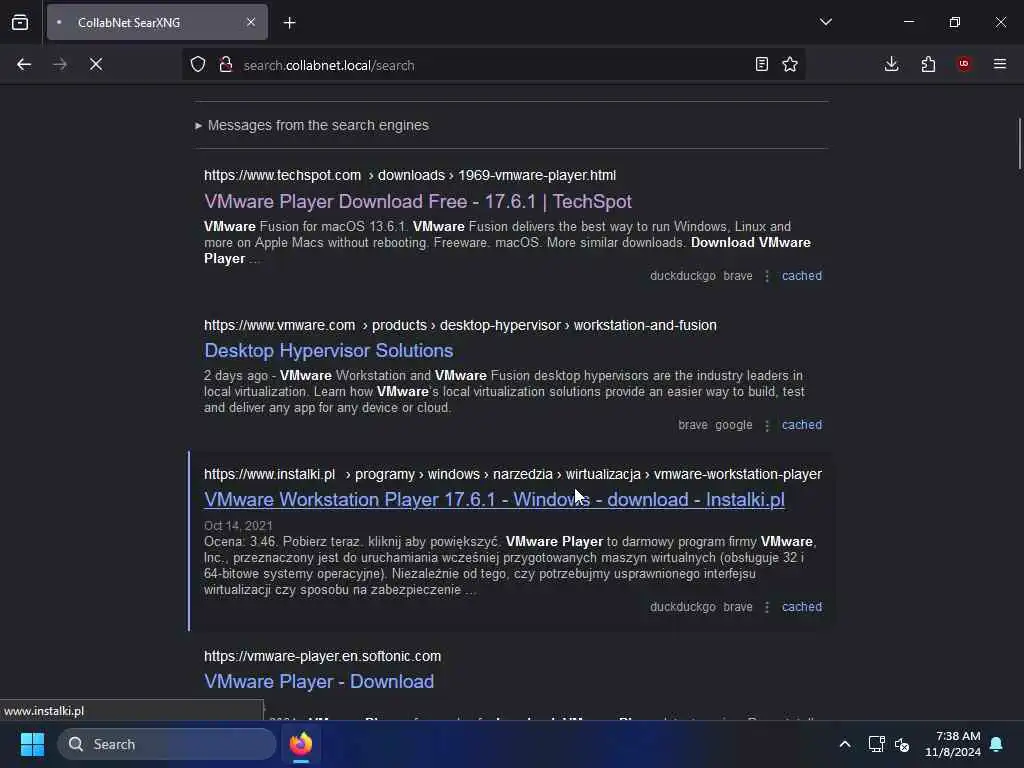Open VMware Workstation Player Instalki.pl result

494,500
